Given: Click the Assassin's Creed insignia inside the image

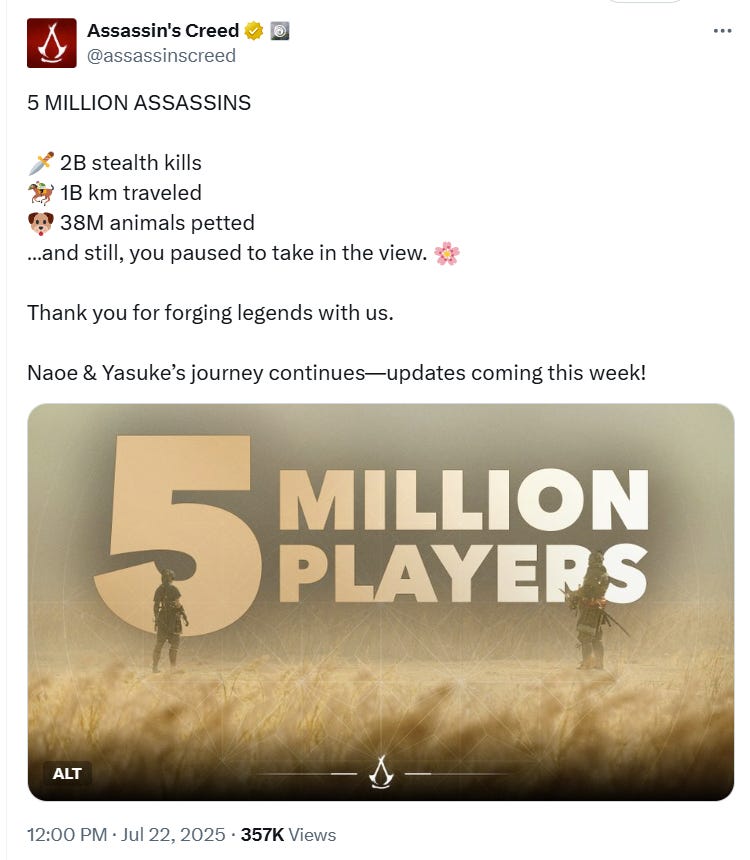Looking at the screenshot, I should coord(381,772).
